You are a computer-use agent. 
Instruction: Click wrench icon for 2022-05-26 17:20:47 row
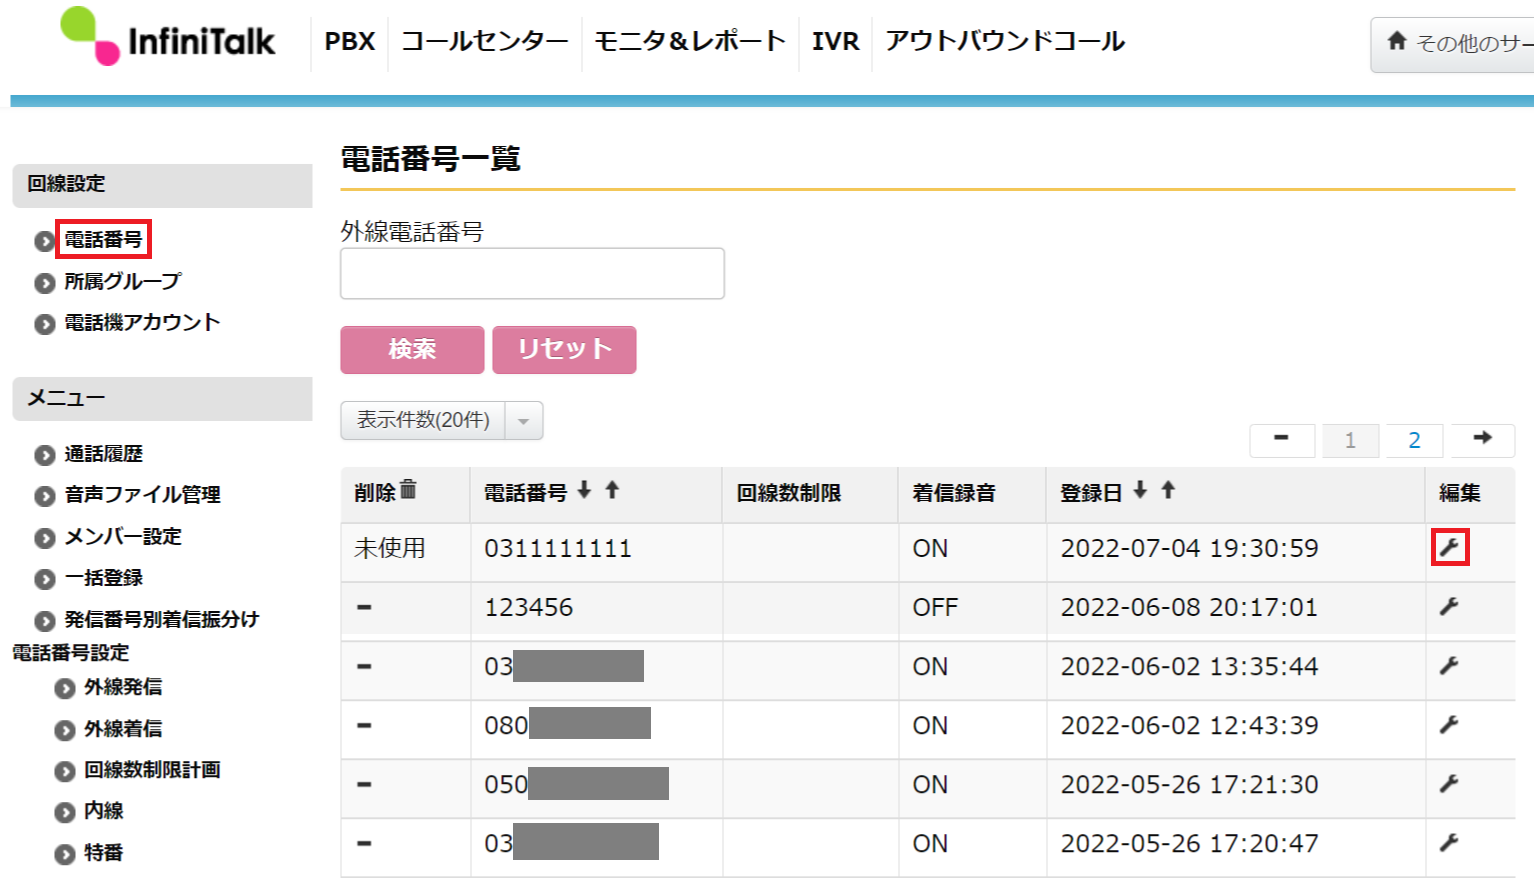pyautogui.click(x=1449, y=842)
